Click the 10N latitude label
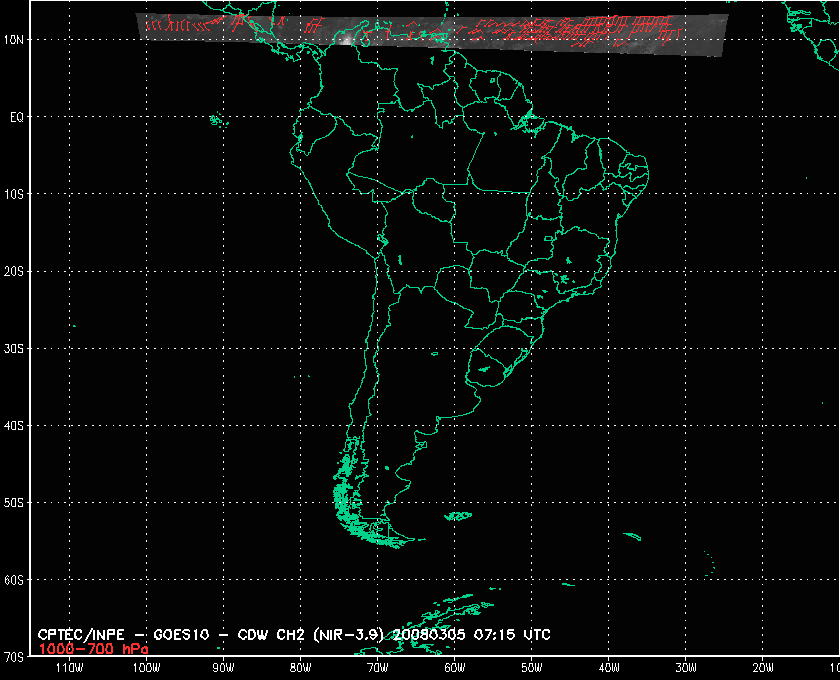 [14, 40]
